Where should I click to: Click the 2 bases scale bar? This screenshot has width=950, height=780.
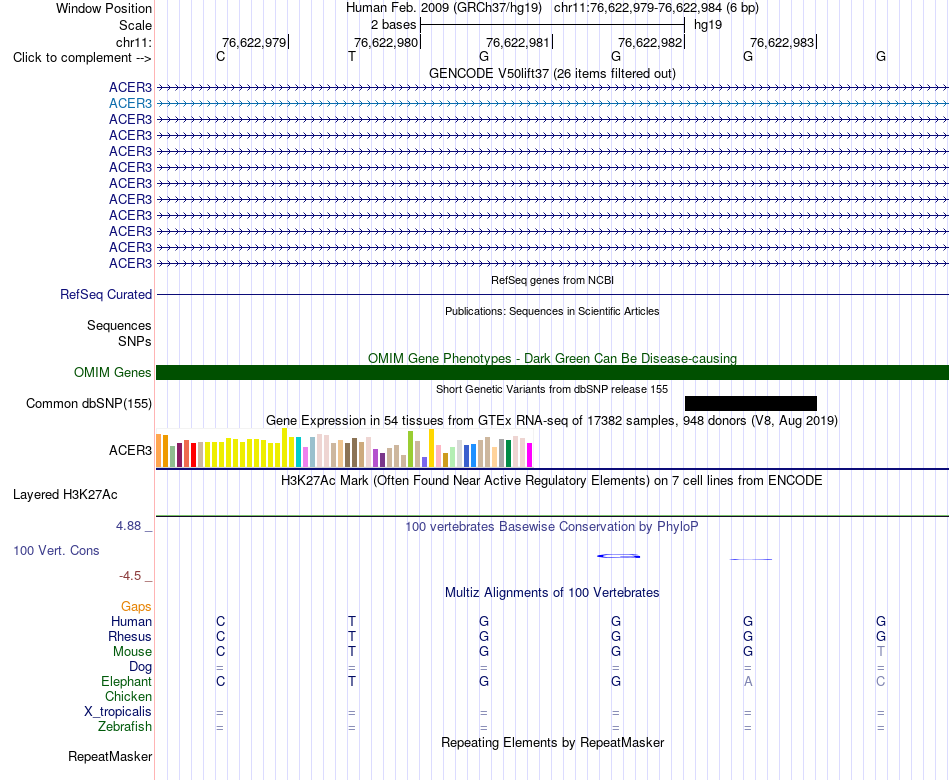[552, 25]
